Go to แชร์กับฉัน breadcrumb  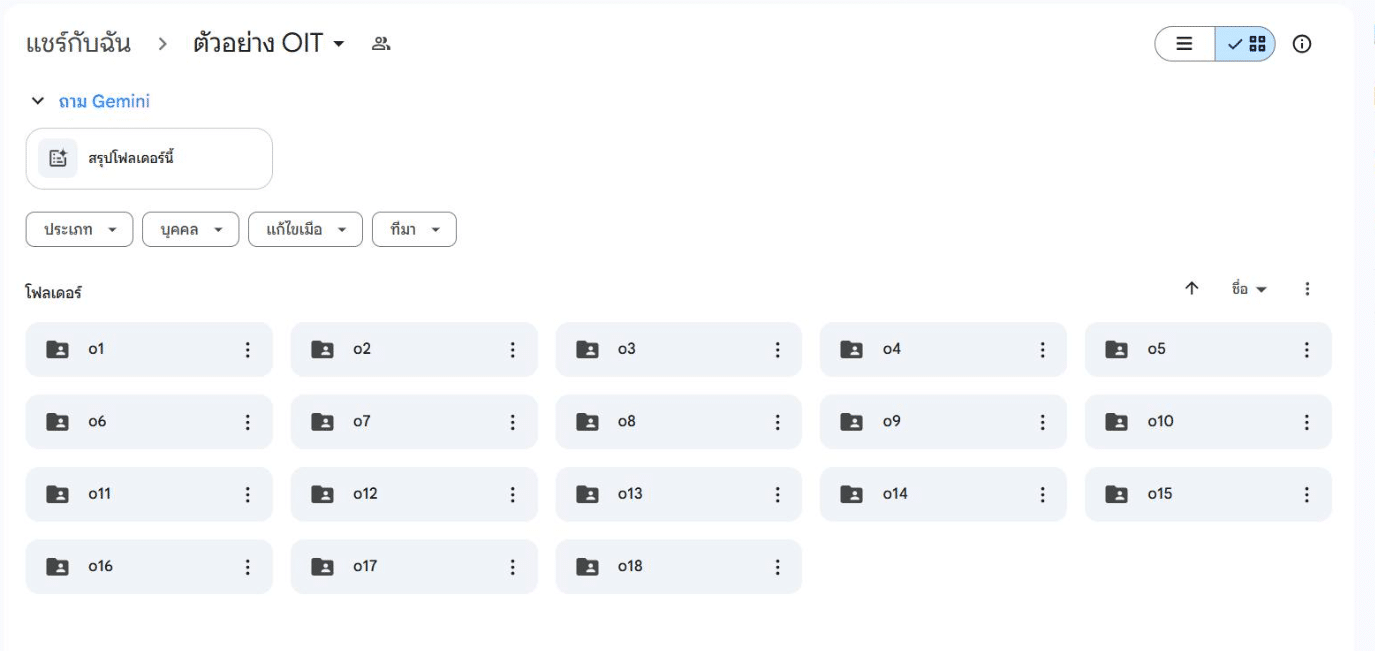tap(78, 45)
